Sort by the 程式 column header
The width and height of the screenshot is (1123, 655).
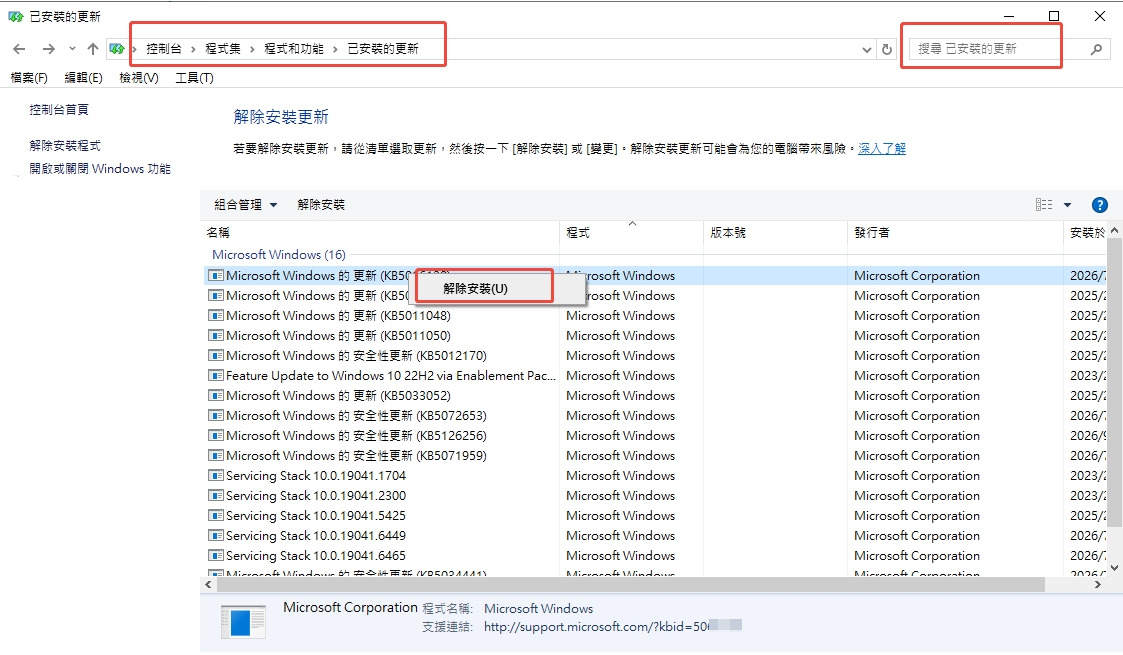[631, 233]
